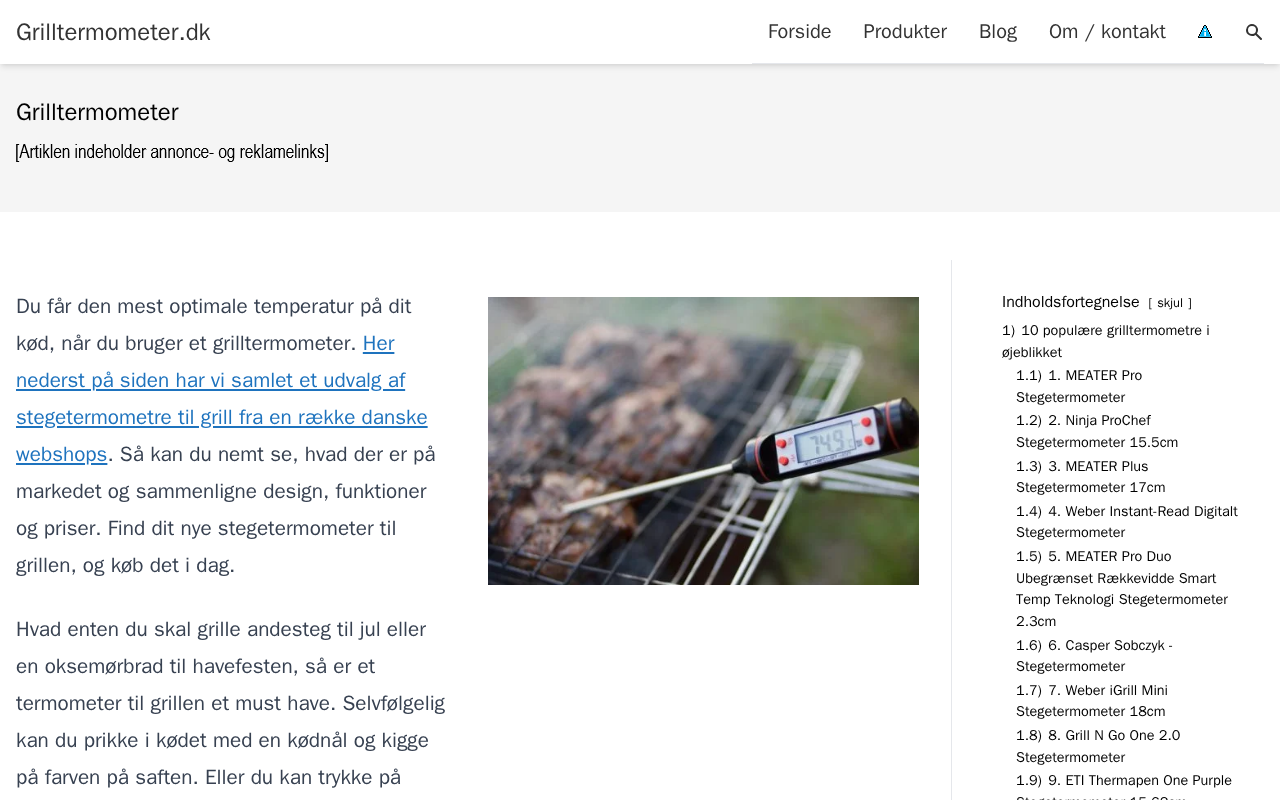Screen dimensions: 1280x800
Task: Click the blue triangle icon in navigation
Action: pyautogui.click(x=1205, y=32)
